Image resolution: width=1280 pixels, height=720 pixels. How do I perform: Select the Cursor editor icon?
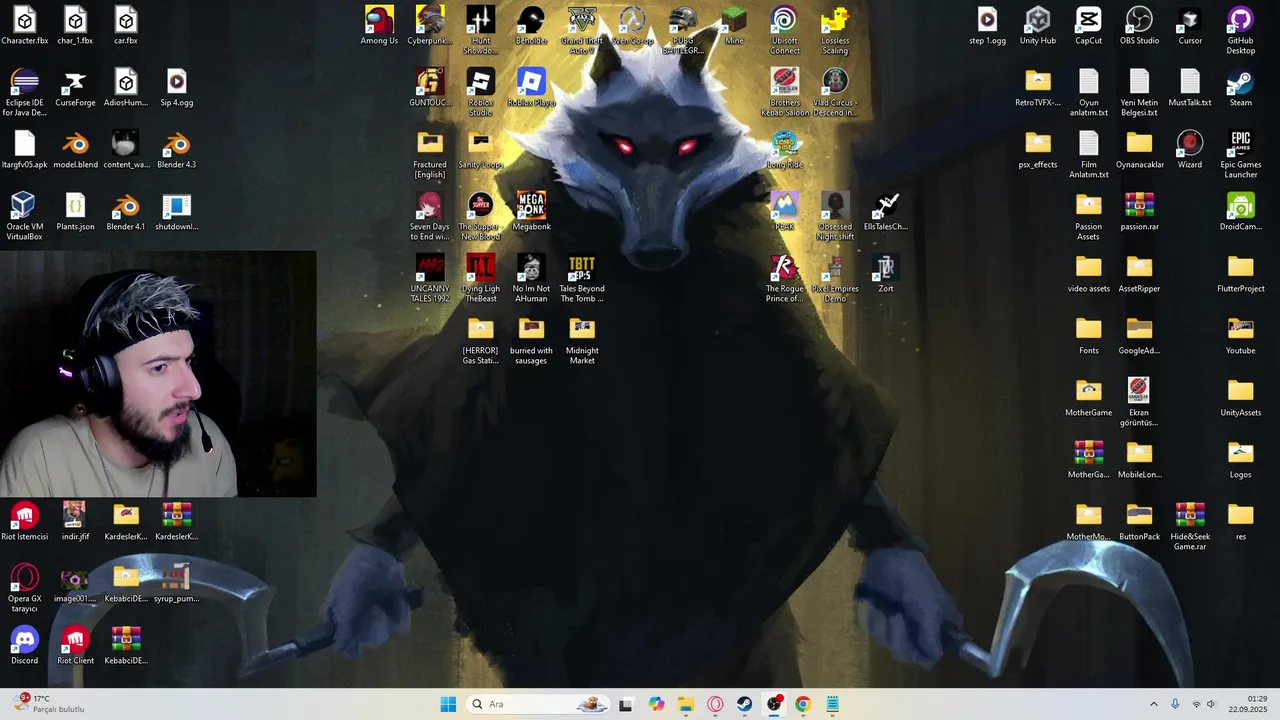click(1190, 26)
